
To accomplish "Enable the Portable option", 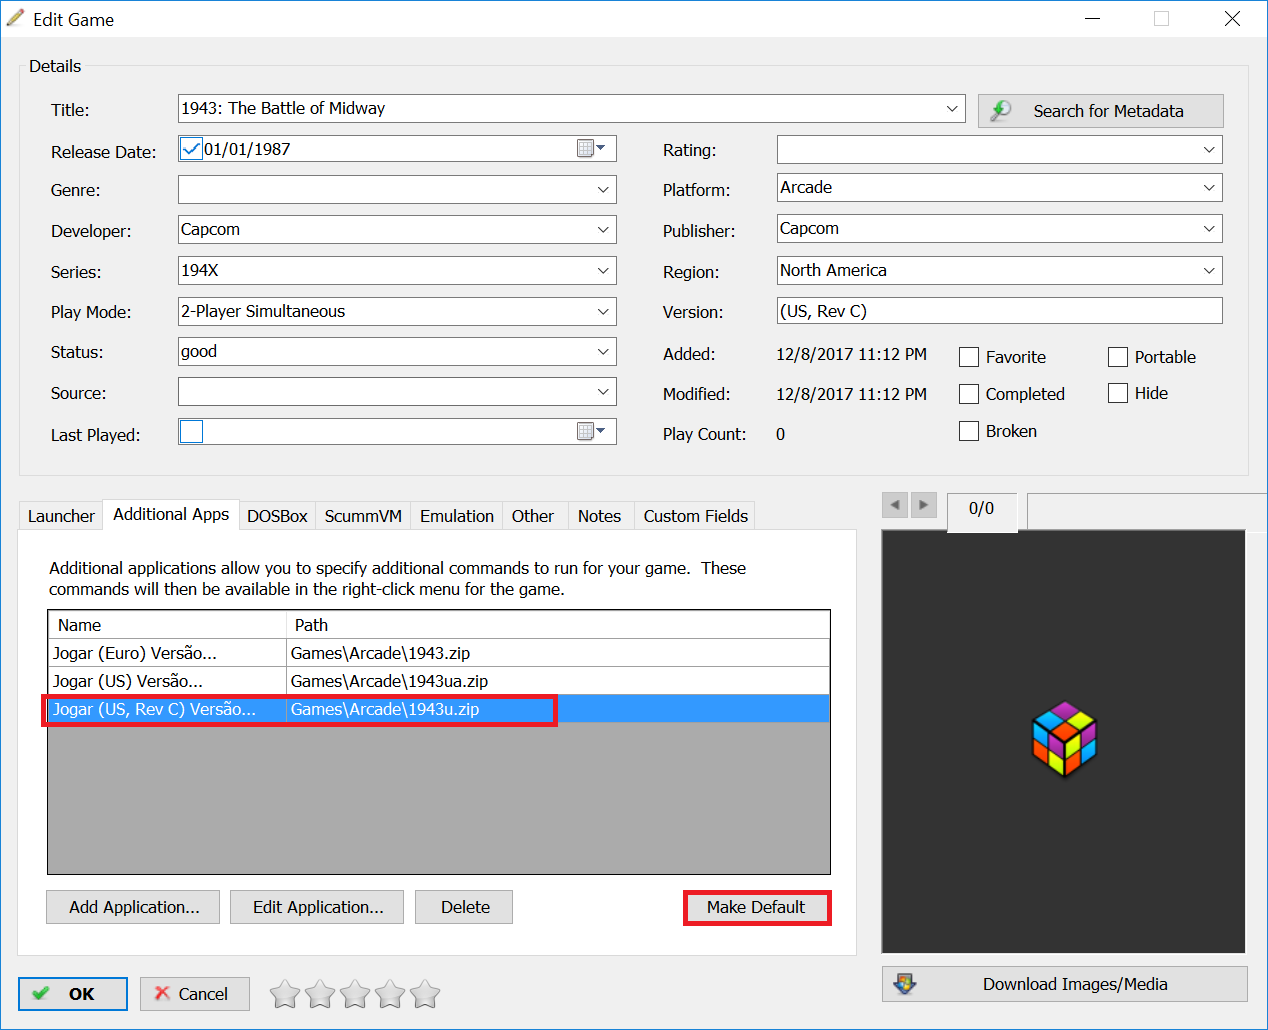I will [1118, 357].
